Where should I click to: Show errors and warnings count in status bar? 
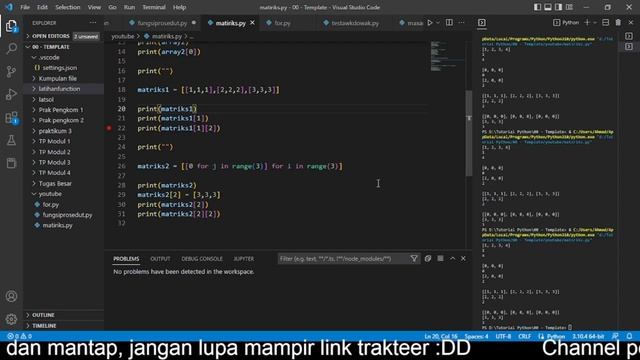click(19, 336)
